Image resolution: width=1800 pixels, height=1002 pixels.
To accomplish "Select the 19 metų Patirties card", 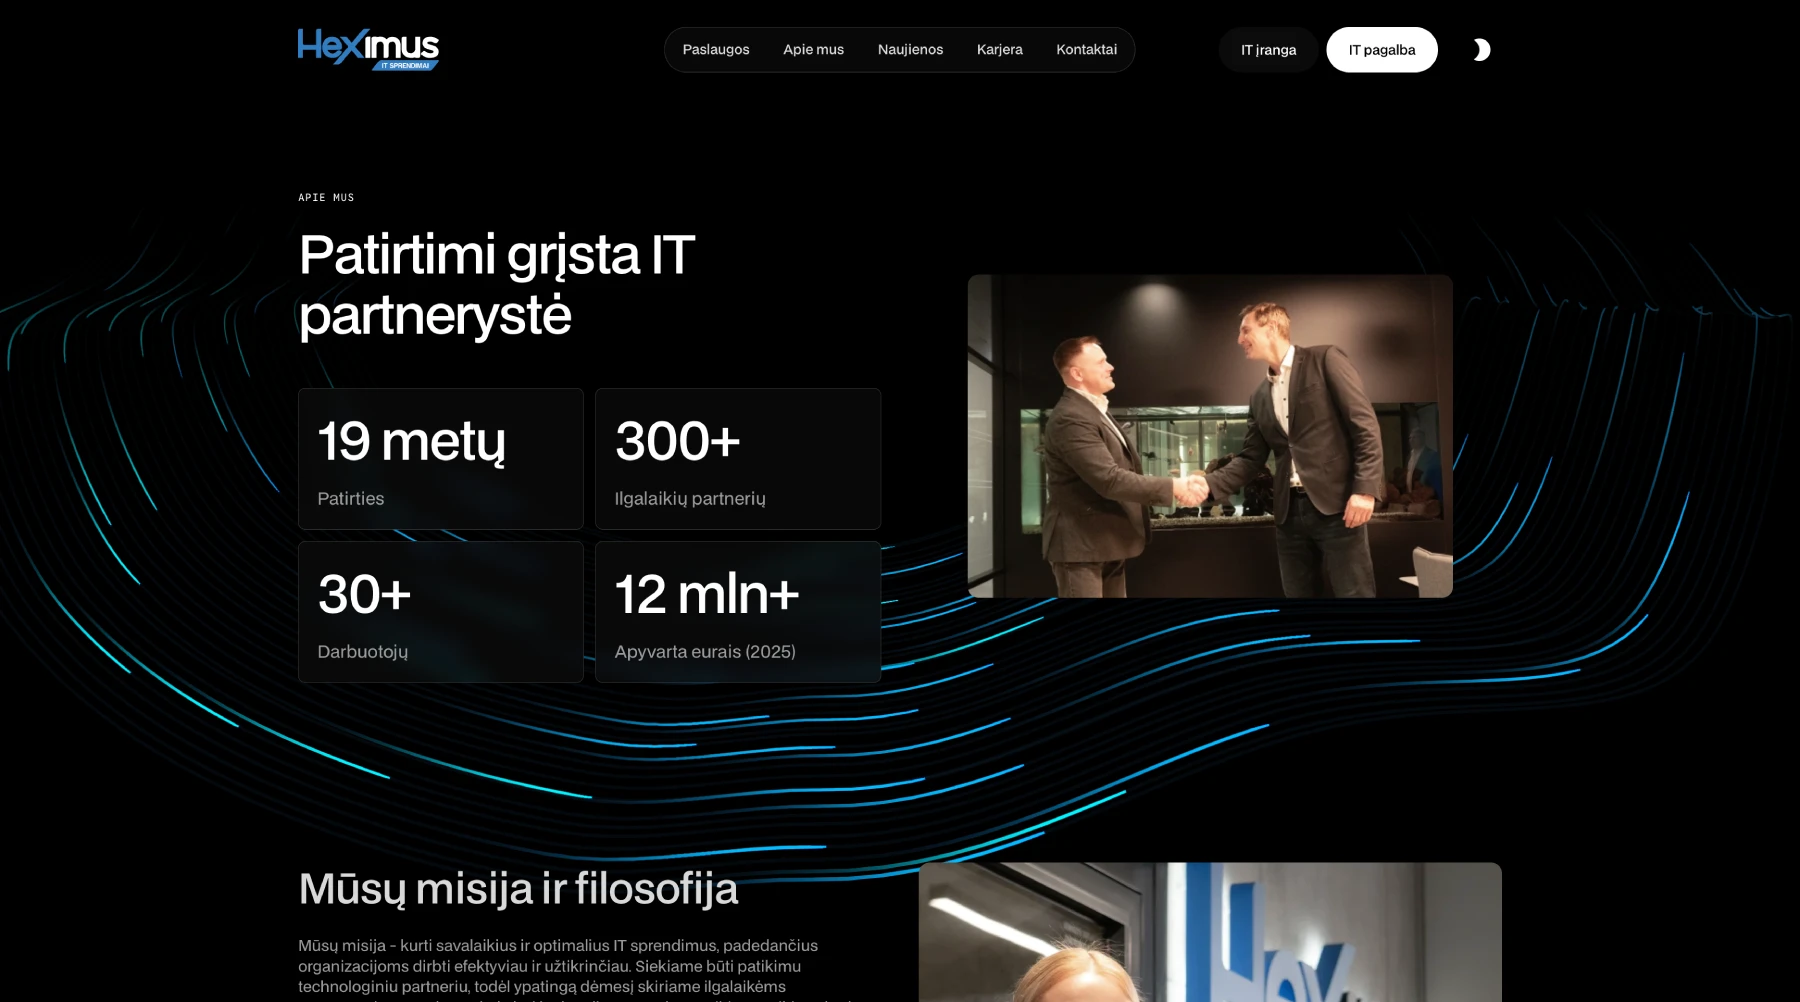I will 441,459.
